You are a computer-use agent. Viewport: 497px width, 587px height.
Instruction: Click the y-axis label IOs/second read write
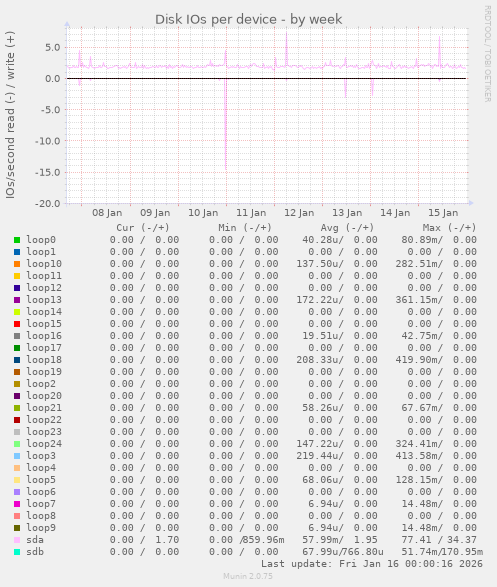click(x=10, y=115)
